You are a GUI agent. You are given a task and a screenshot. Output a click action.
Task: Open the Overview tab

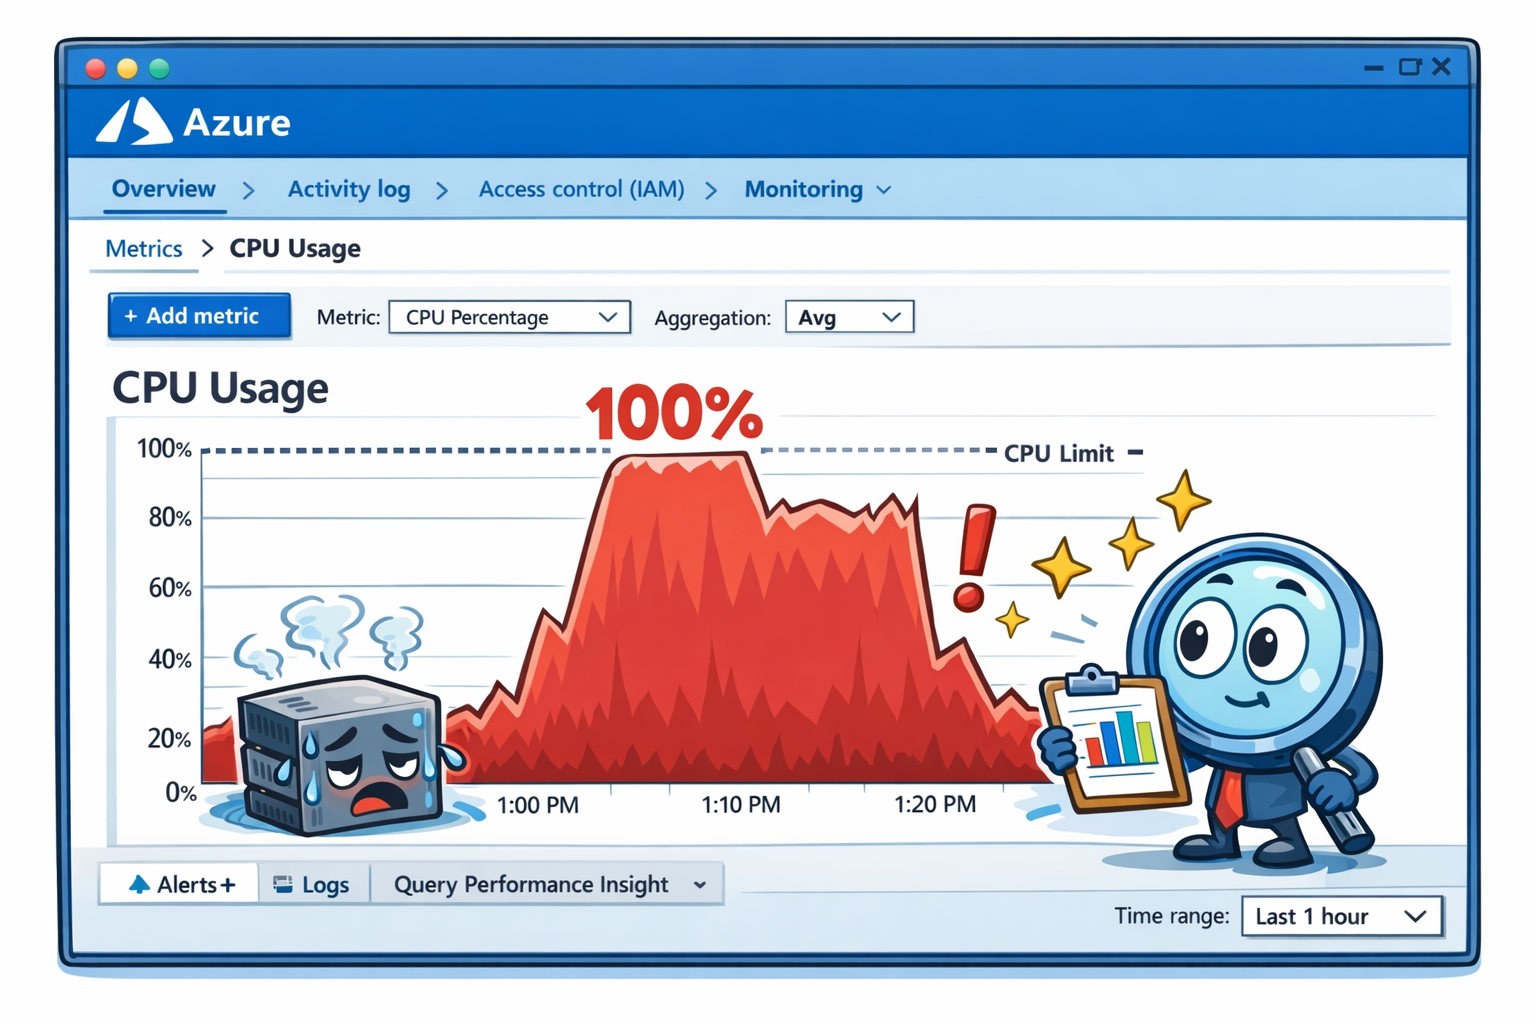tap(164, 189)
